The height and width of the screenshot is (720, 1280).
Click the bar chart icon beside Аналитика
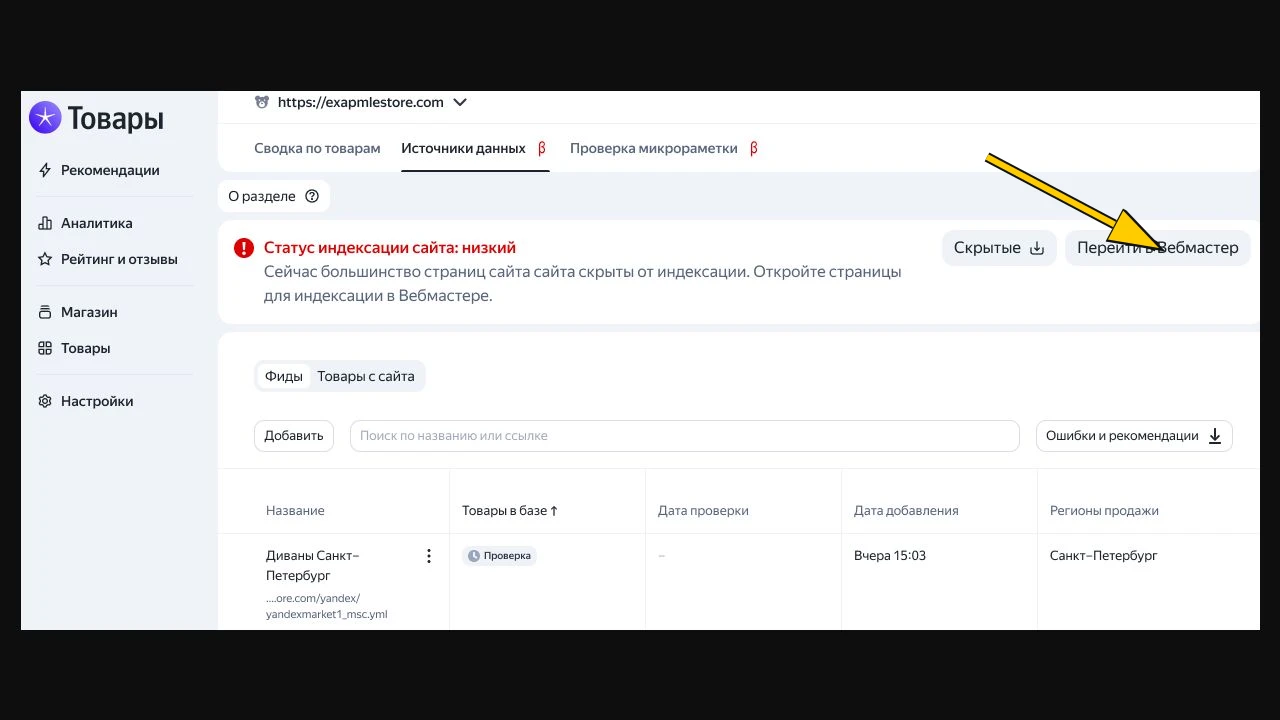(45, 223)
